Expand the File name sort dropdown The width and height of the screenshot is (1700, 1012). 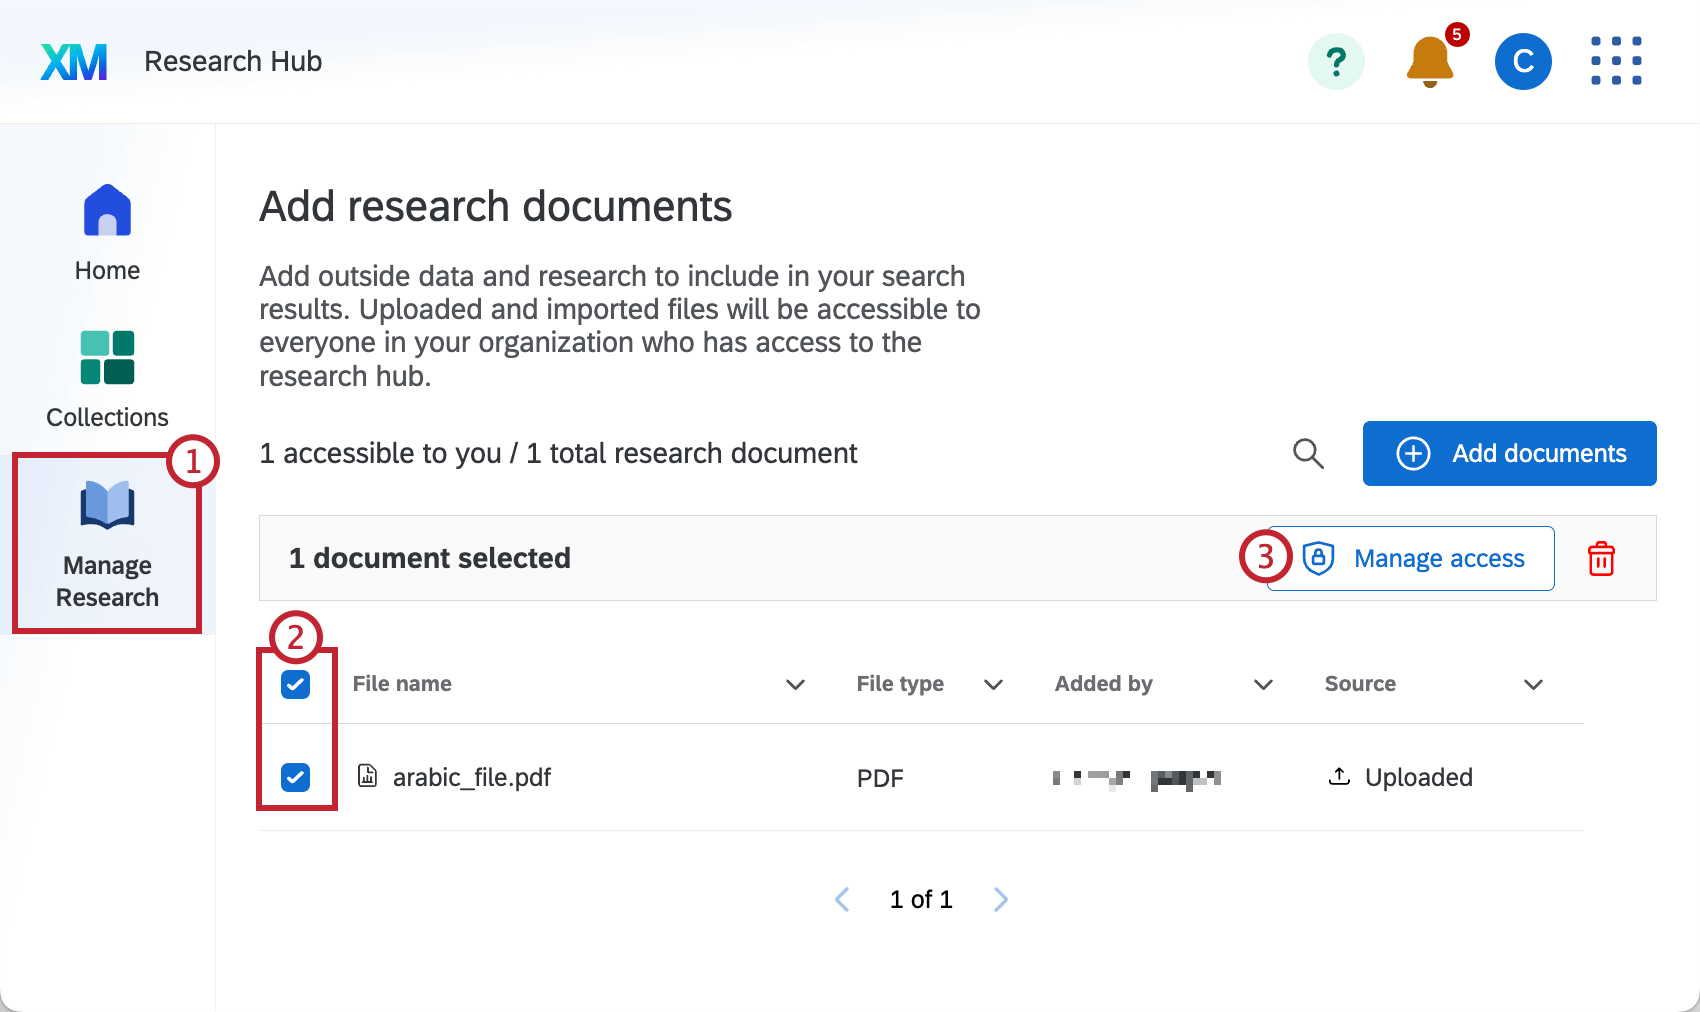pos(795,685)
